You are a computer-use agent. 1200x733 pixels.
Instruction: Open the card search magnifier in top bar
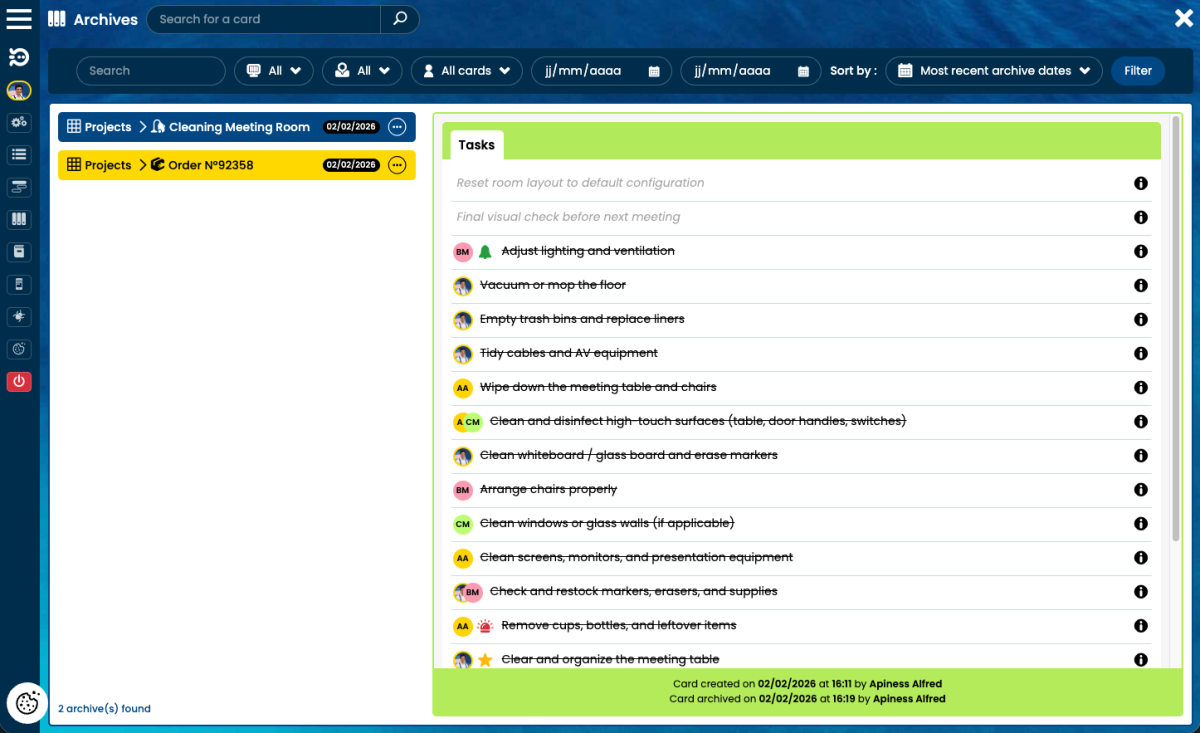pyautogui.click(x=399, y=19)
